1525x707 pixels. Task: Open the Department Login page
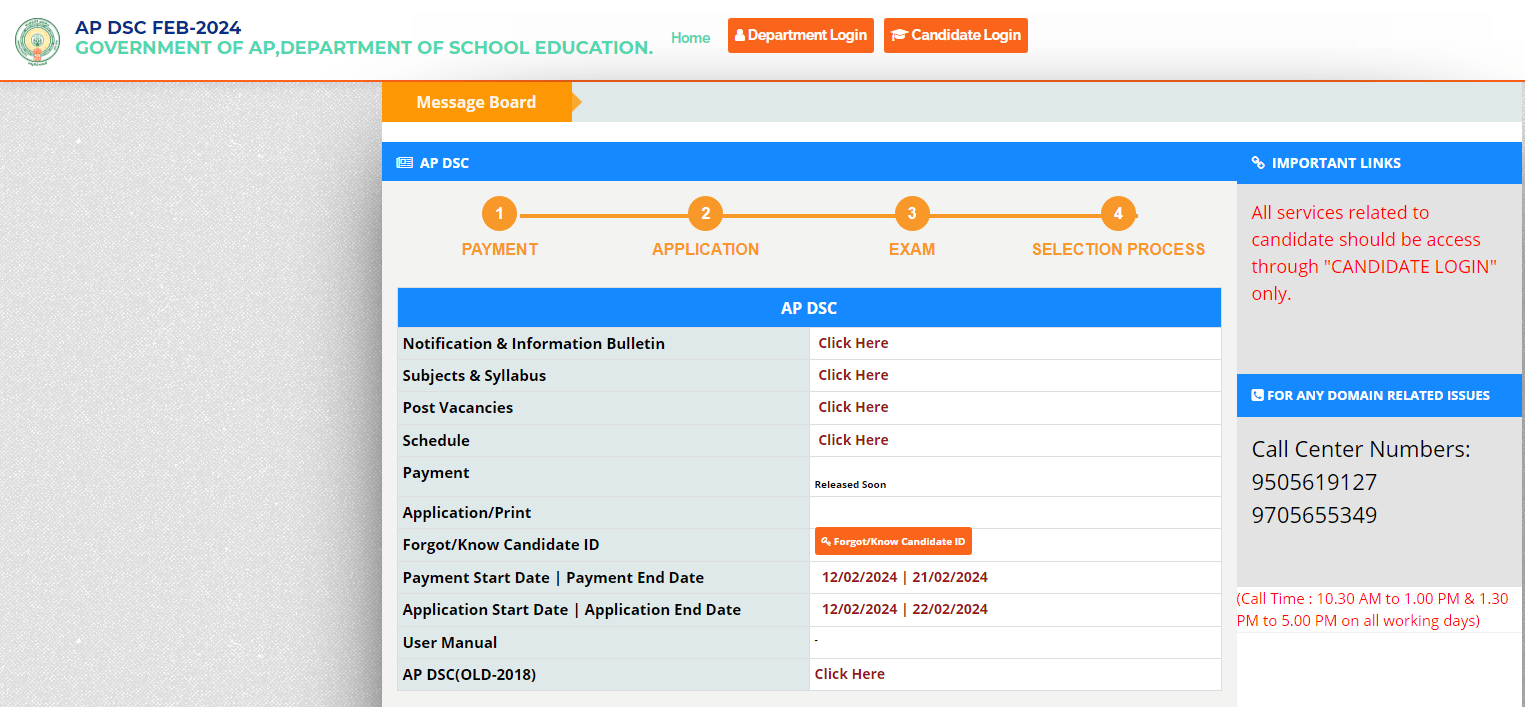800,35
